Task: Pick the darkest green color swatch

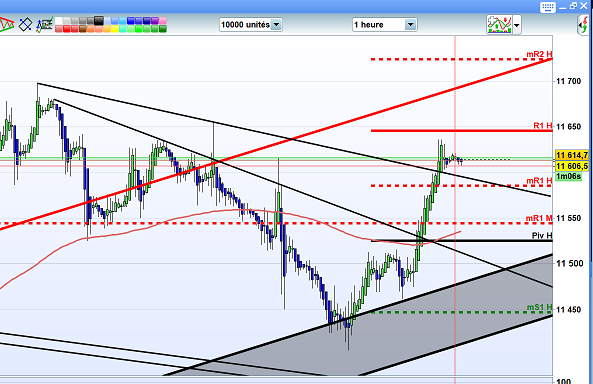Action: coord(163,29)
